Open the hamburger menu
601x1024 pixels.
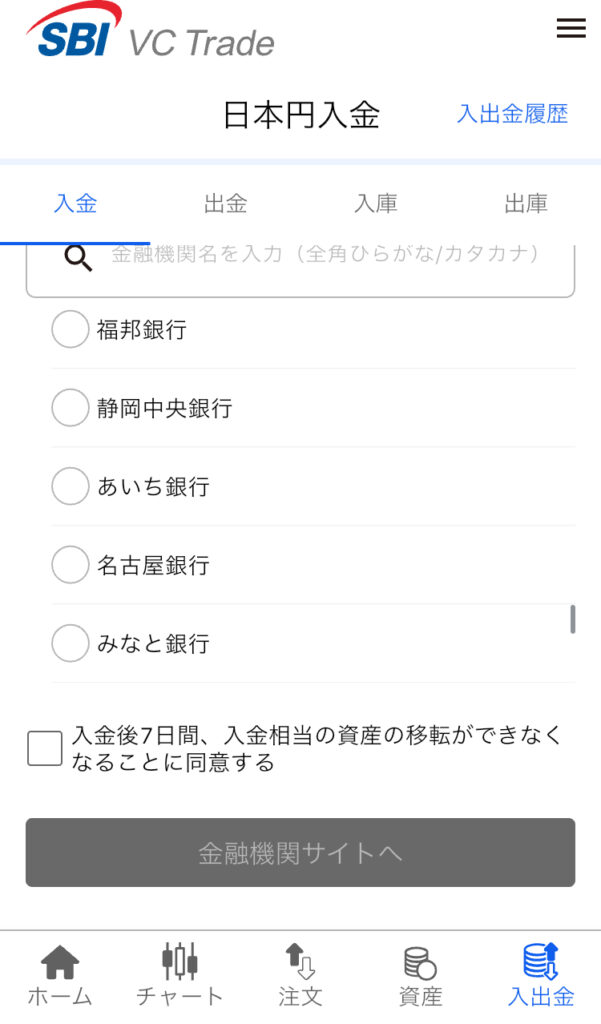point(571,29)
